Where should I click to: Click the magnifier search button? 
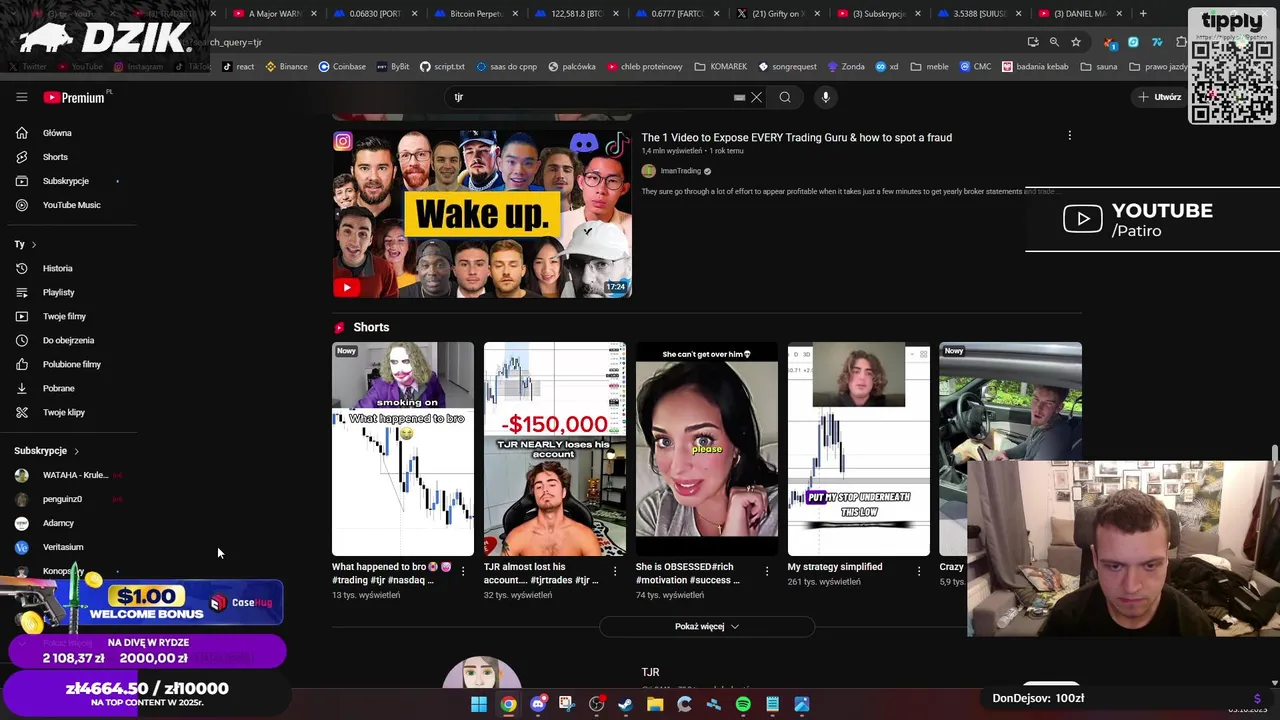(785, 97)
